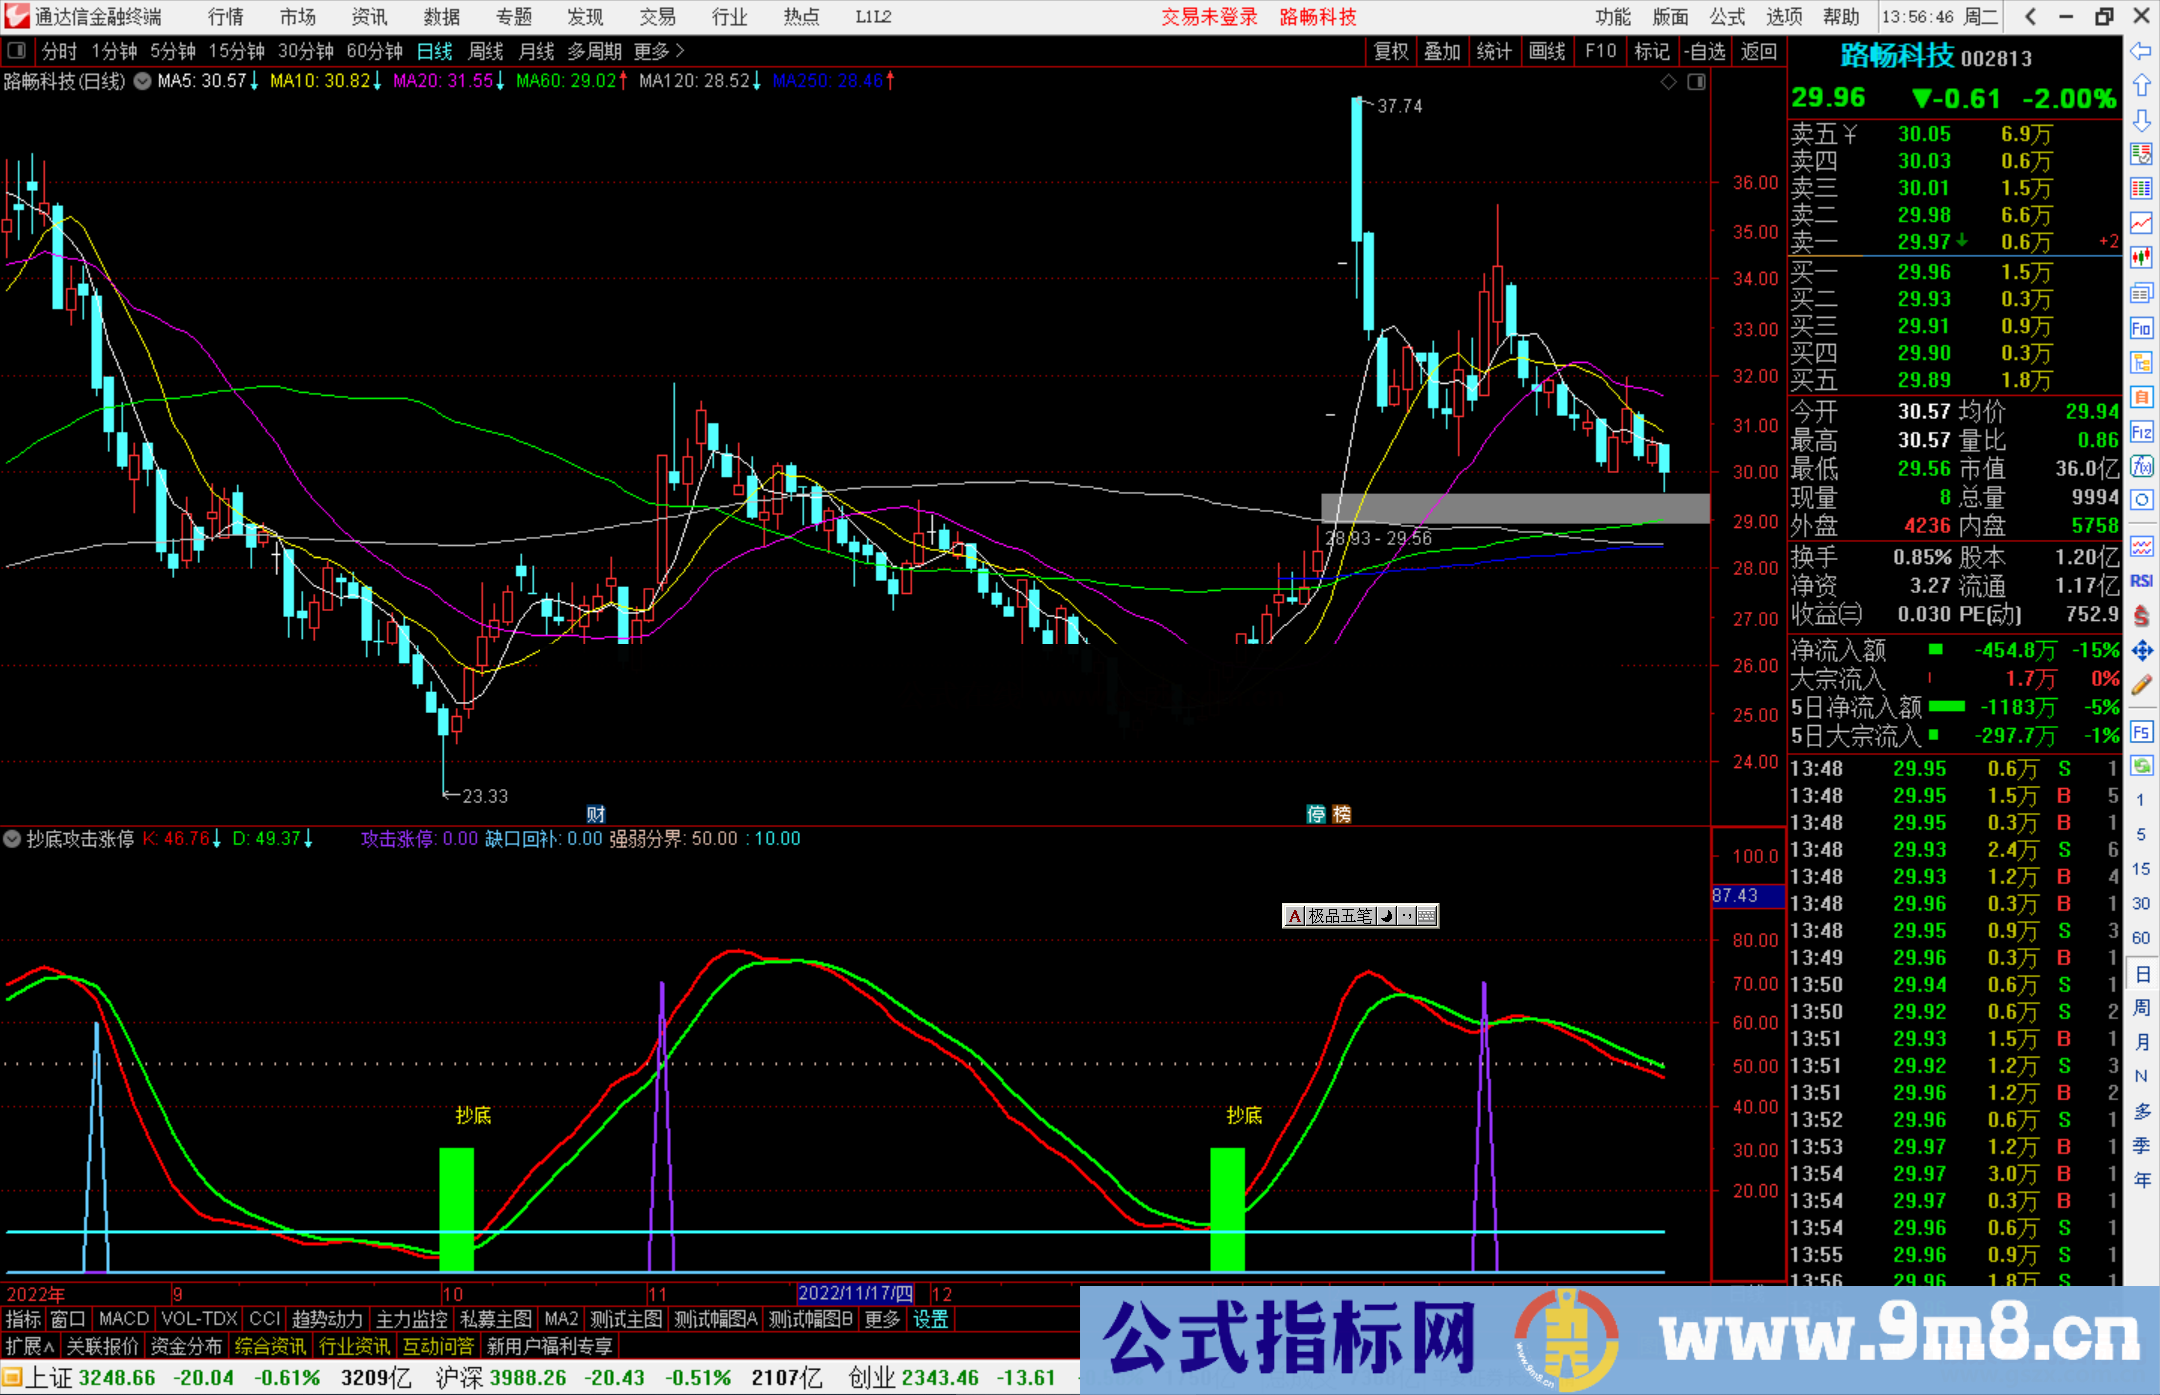Open the 公式 menu
The width and height of the screenshot is (2160, 1395).
click(1726, 17)
